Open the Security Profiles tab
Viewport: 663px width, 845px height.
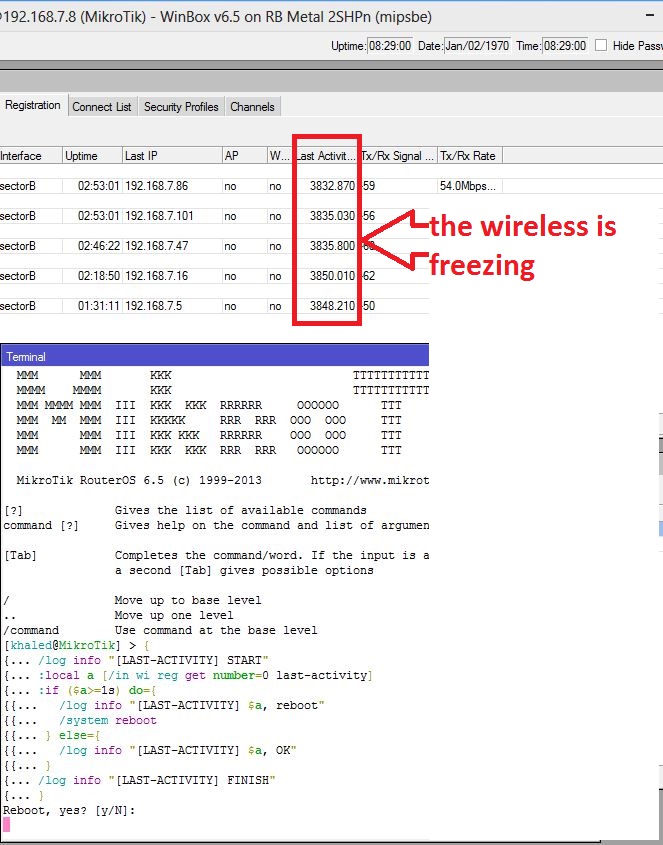point(181,107)
